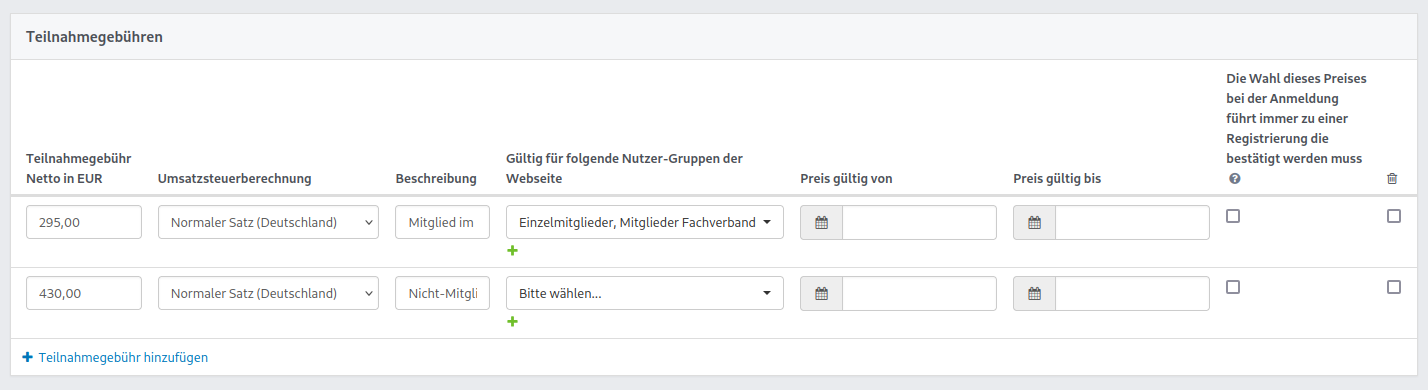Click Teilnahmegebühr hinzufügen link

(115, 357)
